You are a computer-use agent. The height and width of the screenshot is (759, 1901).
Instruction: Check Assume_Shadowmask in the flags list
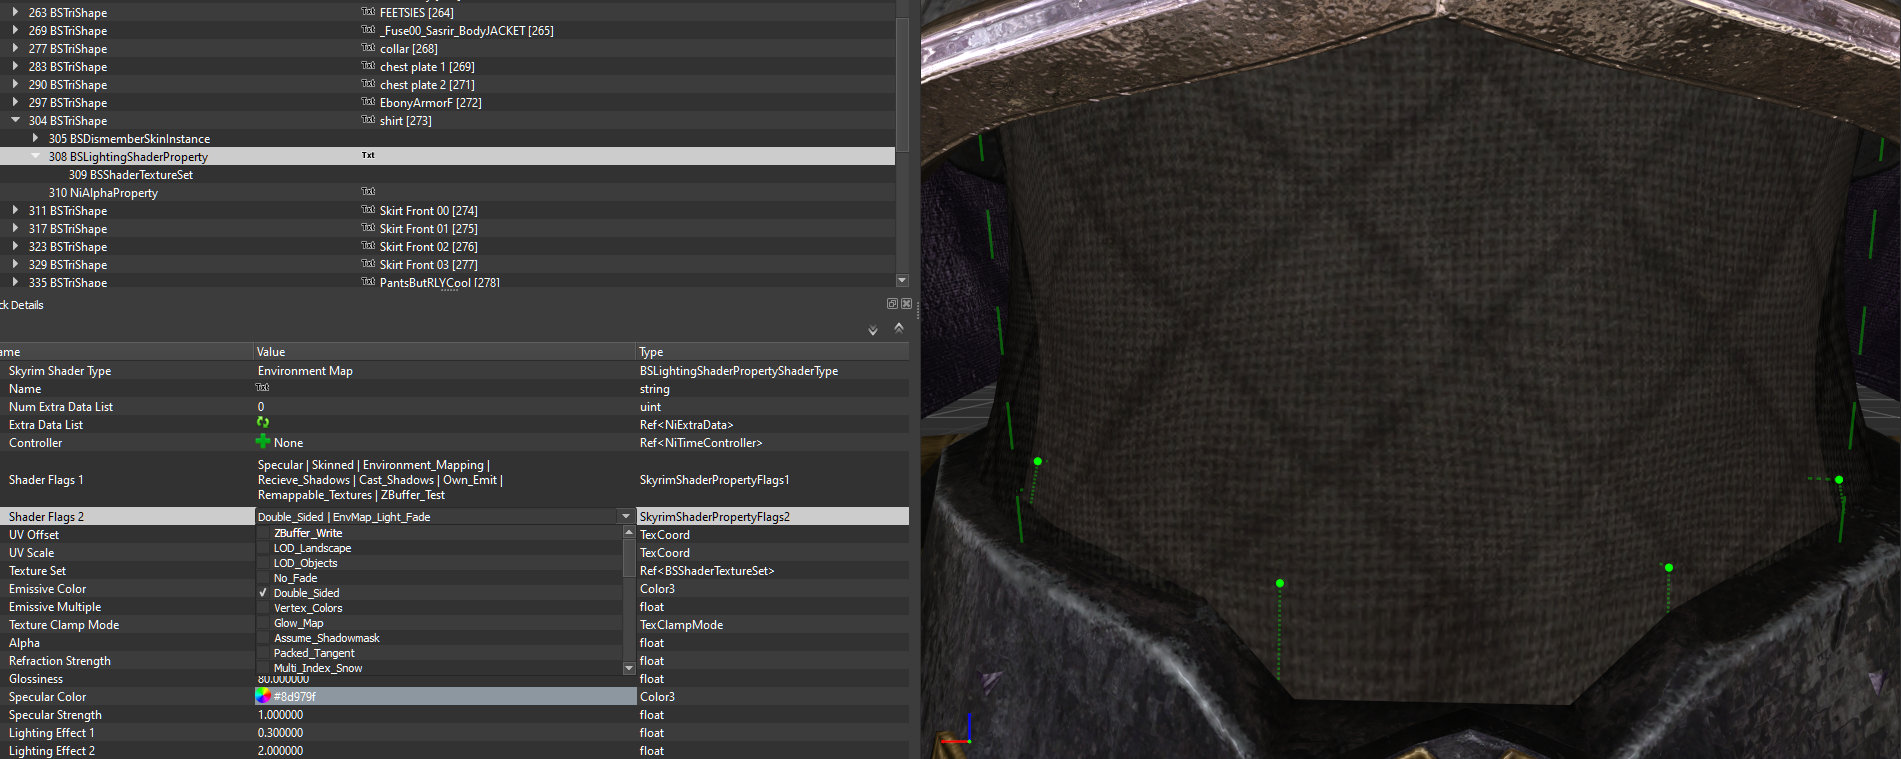tap(264, 638)
